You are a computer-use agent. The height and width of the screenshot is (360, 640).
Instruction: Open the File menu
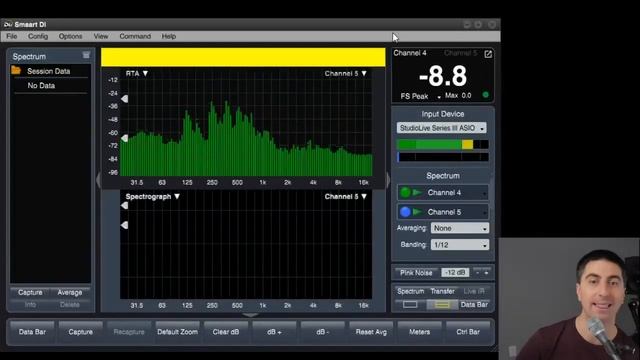[x=12, y=36]
